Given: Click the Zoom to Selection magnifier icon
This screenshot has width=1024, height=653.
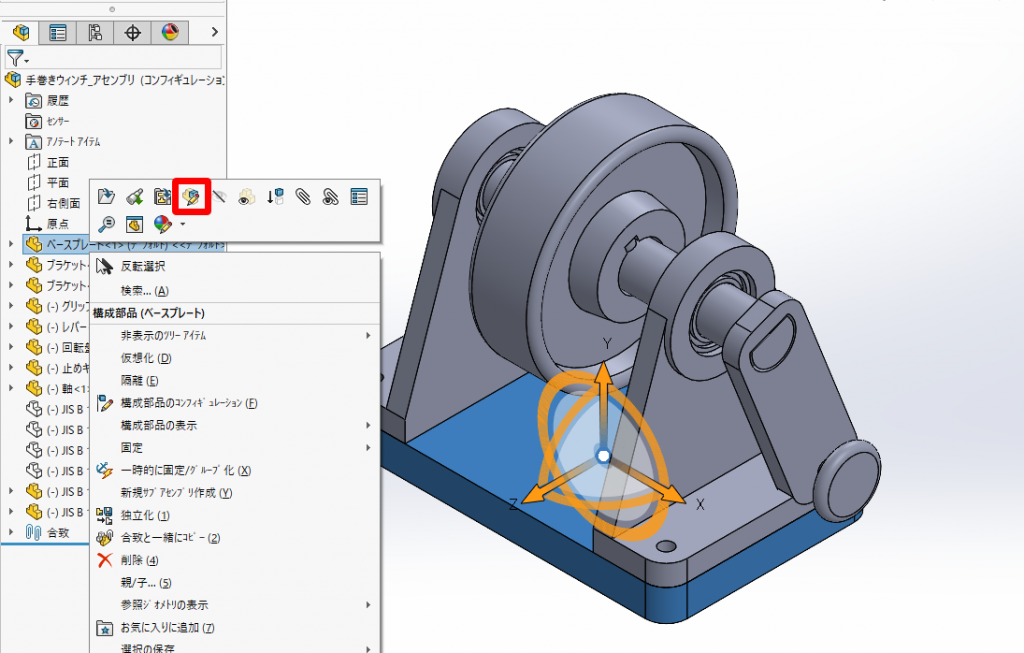Looking at the screenshot, I should pyautogui.click(x=106, y=225).
